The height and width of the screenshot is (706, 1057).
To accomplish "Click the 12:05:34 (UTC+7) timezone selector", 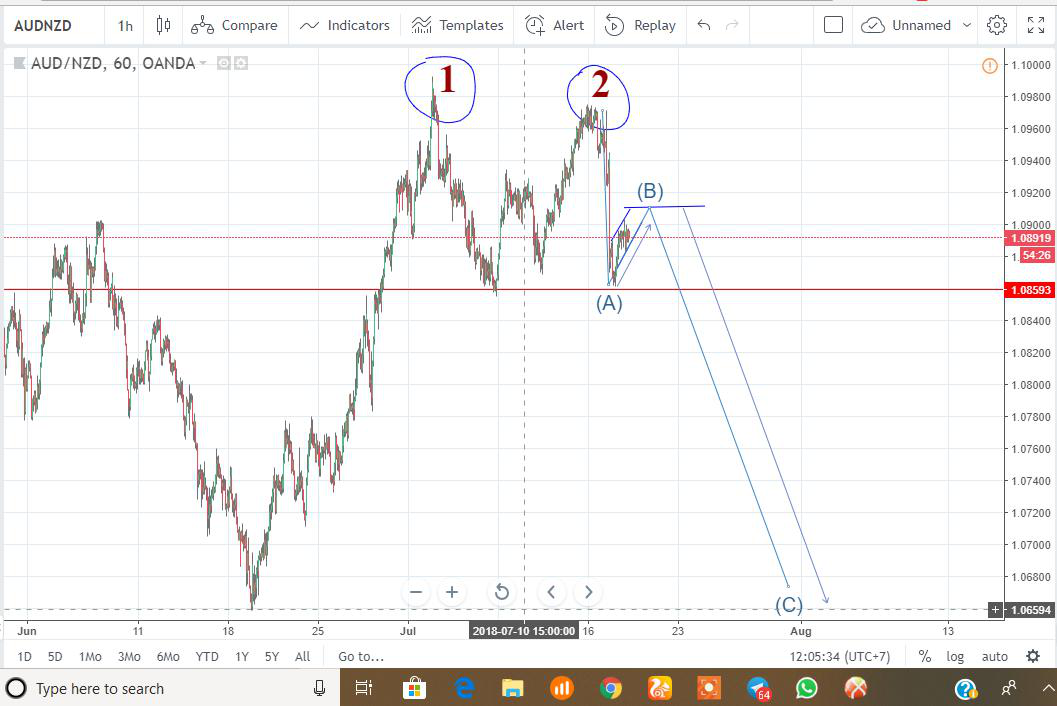I will point(840,656).
